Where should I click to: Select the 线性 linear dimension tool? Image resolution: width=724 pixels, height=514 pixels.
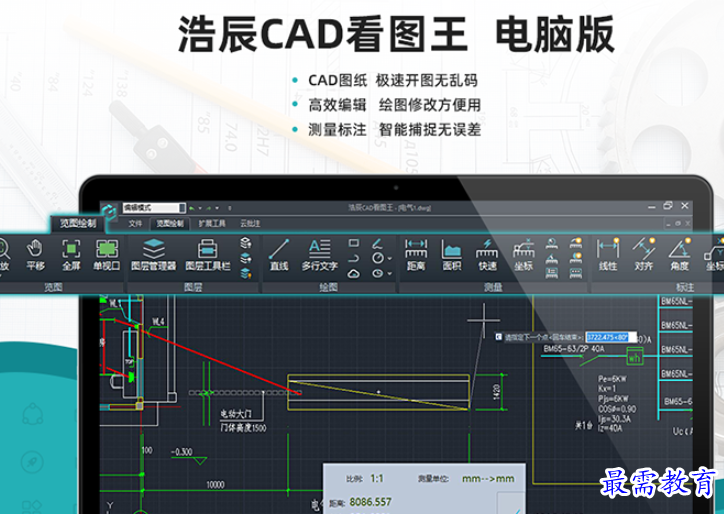coord(608,254)
